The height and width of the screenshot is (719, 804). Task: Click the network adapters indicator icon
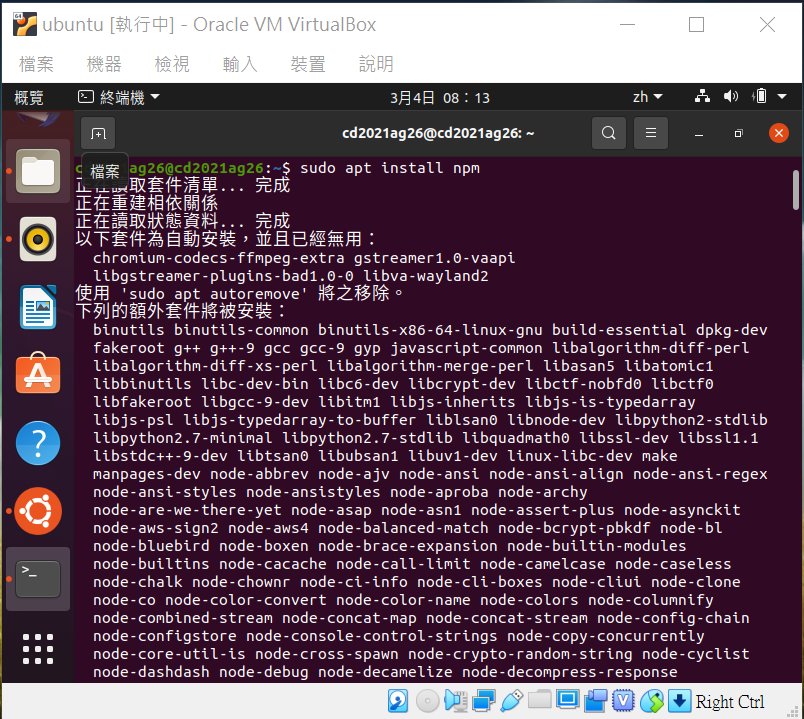point(484,701)
